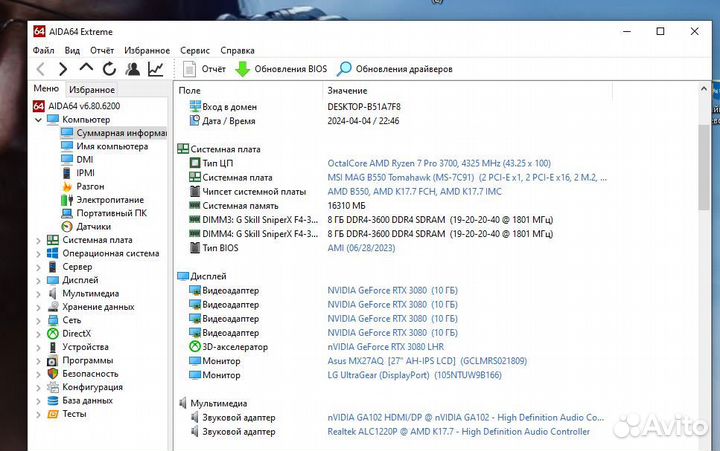Image resolution: width=720 pixels, height=451 pixels.
Task: Click the Отчёт report toolbar button
Action: 204,69
